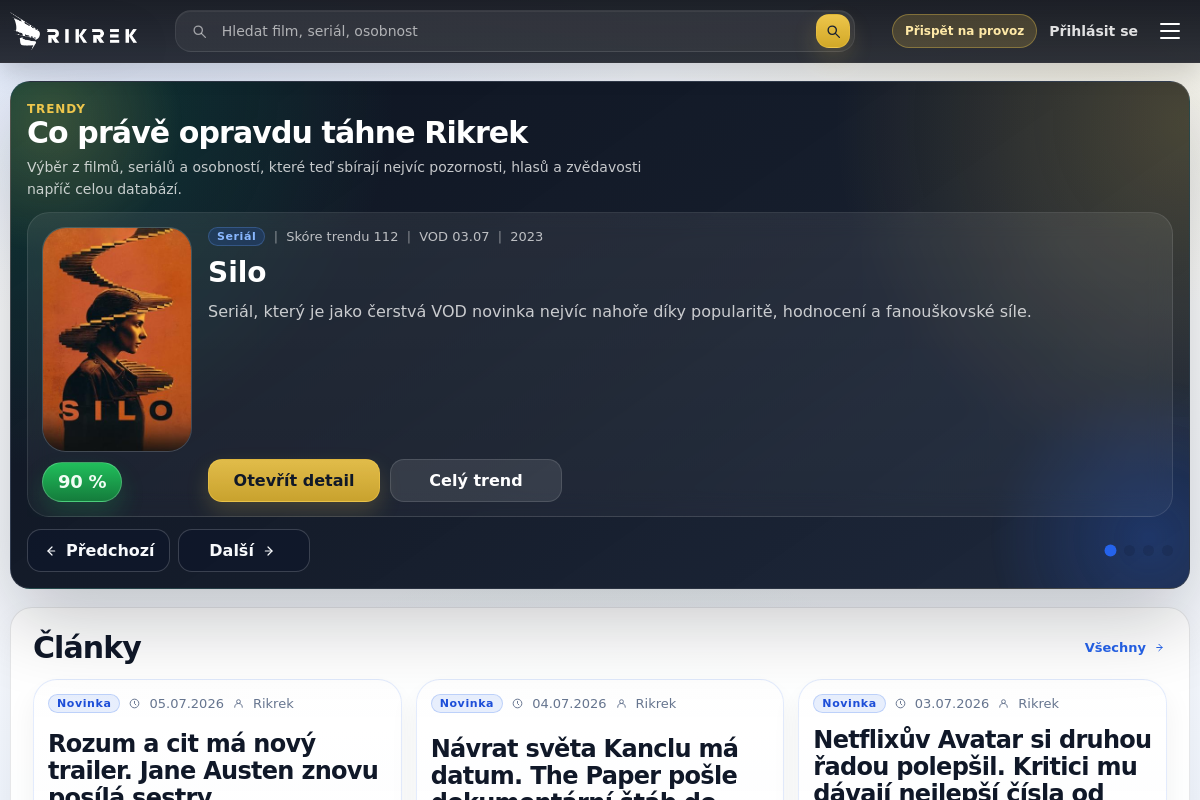This screenshot has height=800, width=1200.
Task: Go to the previous slide with "Předchozí"
Action: [x=98, y=550]
